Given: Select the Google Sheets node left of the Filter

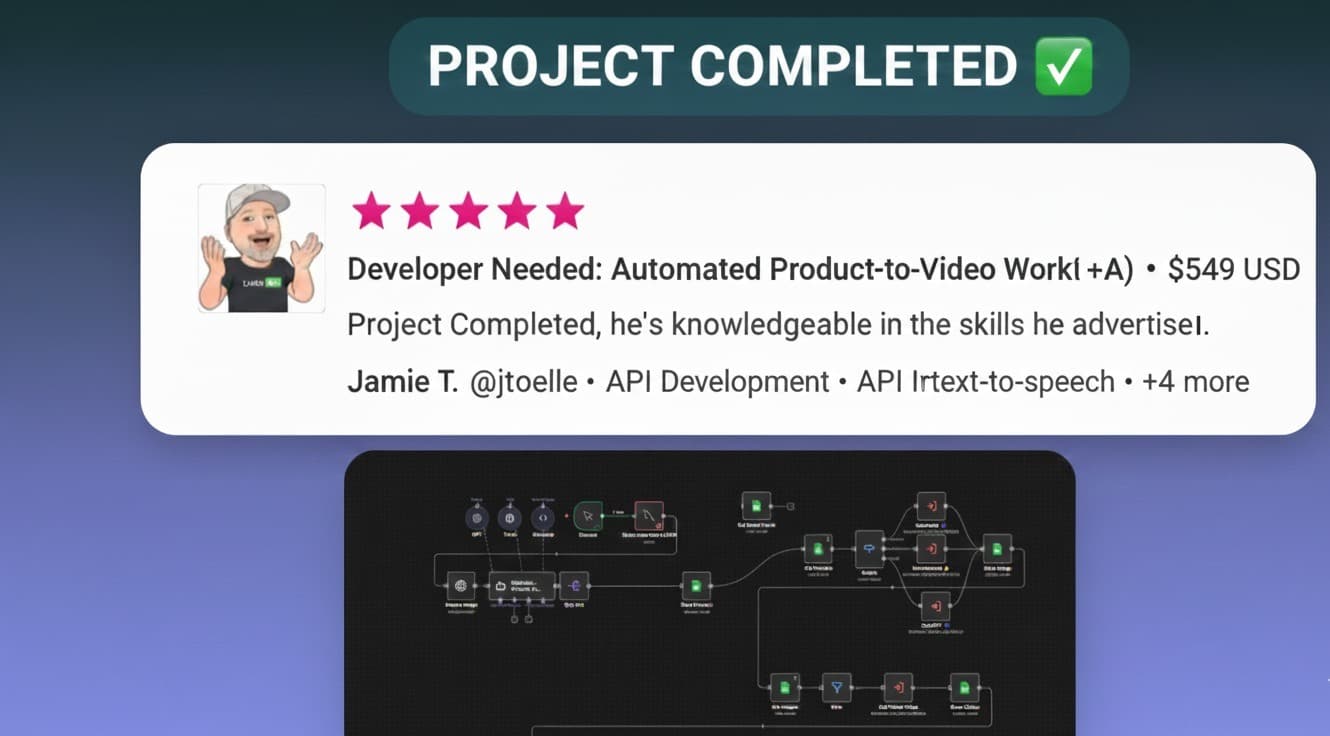Looking at the screenshot, I should click(785, 688).
